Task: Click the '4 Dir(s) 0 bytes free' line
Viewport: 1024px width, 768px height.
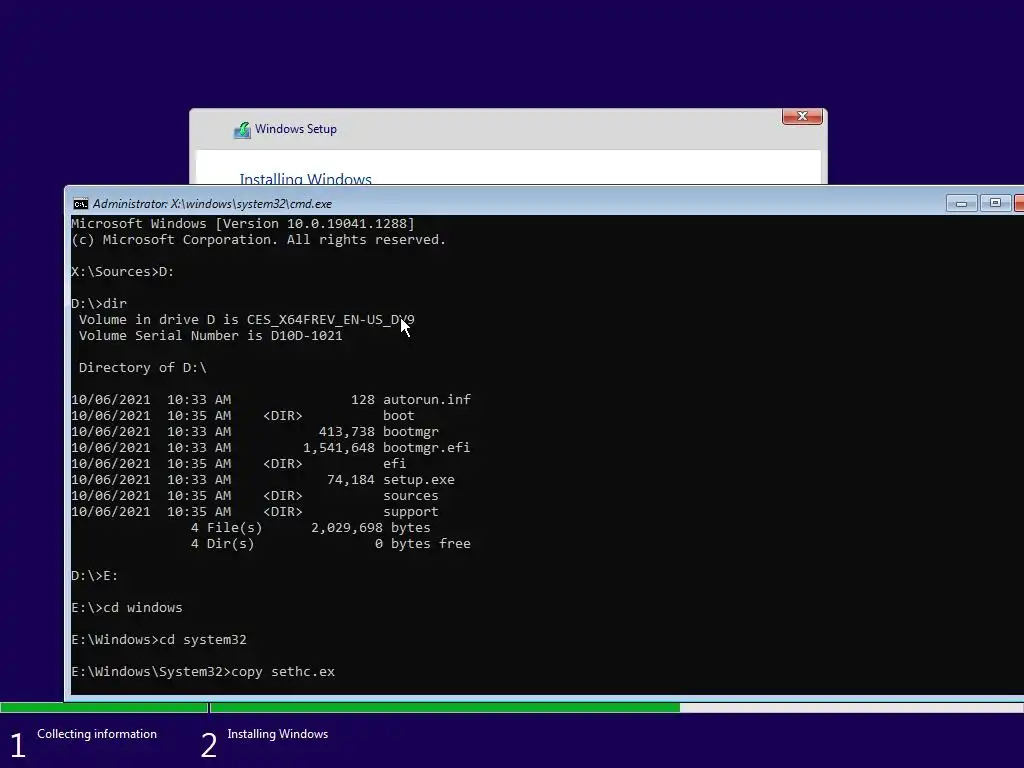Action: click(x=330, y=544)
